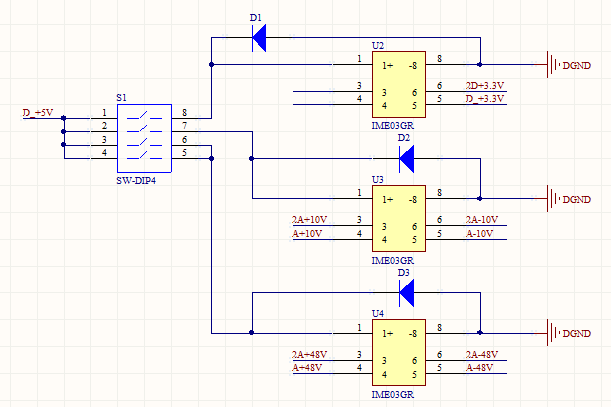Click the A-10V net label

click(x=479, y=234)
